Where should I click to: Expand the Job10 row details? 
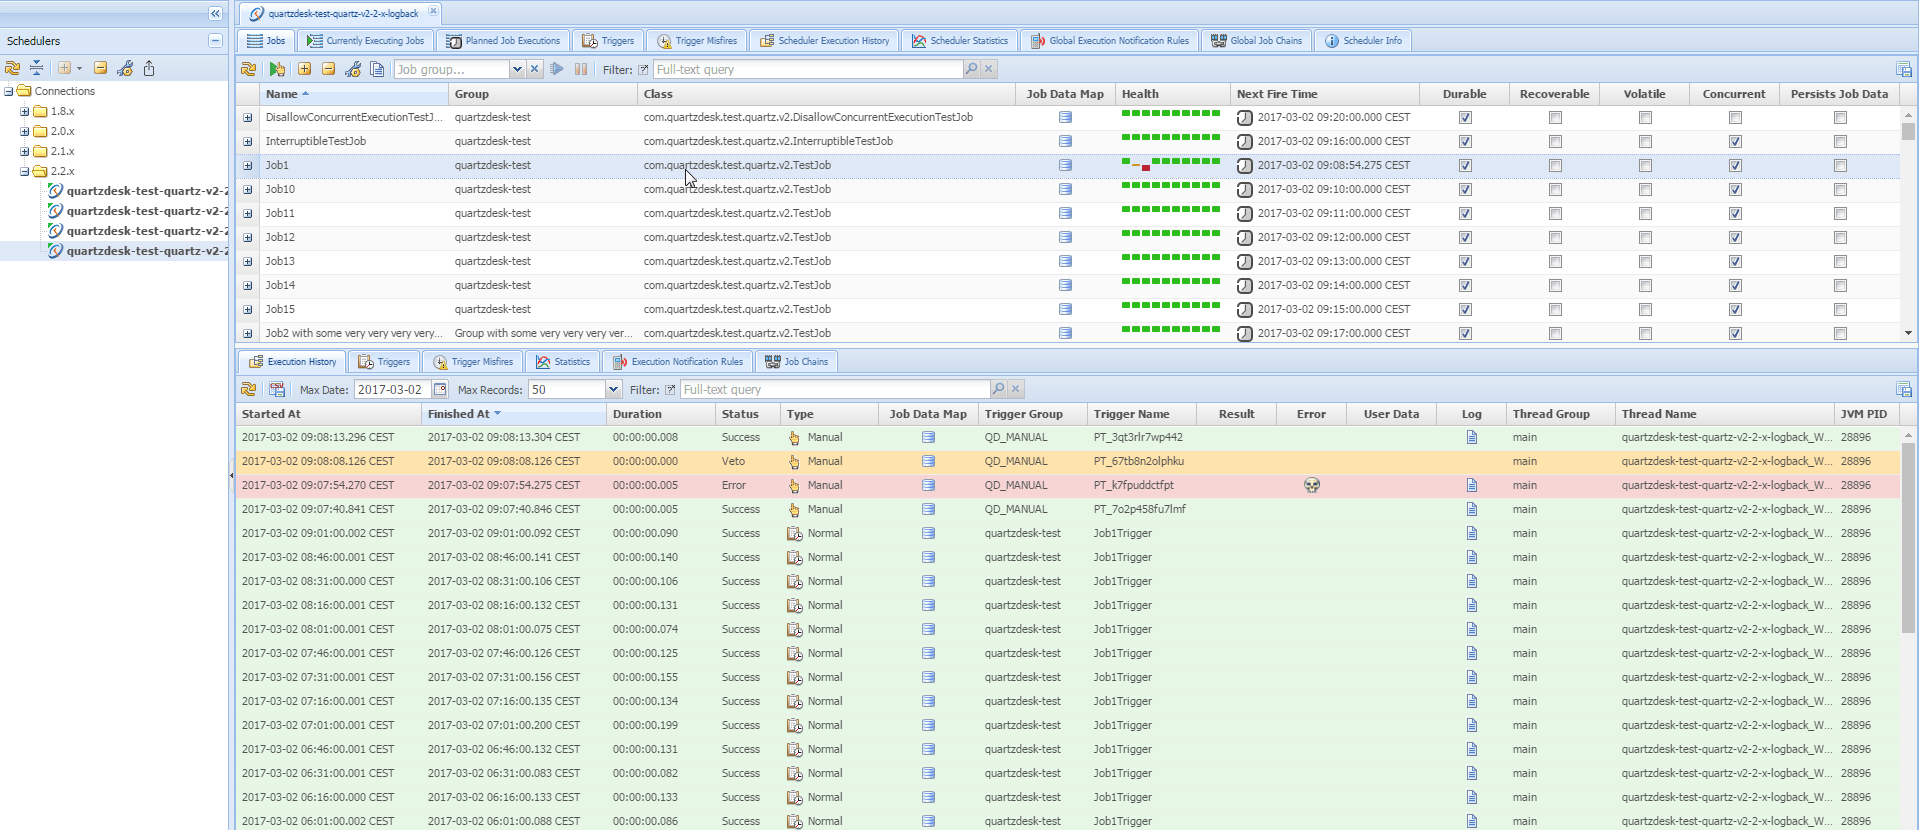coord(247,190)
